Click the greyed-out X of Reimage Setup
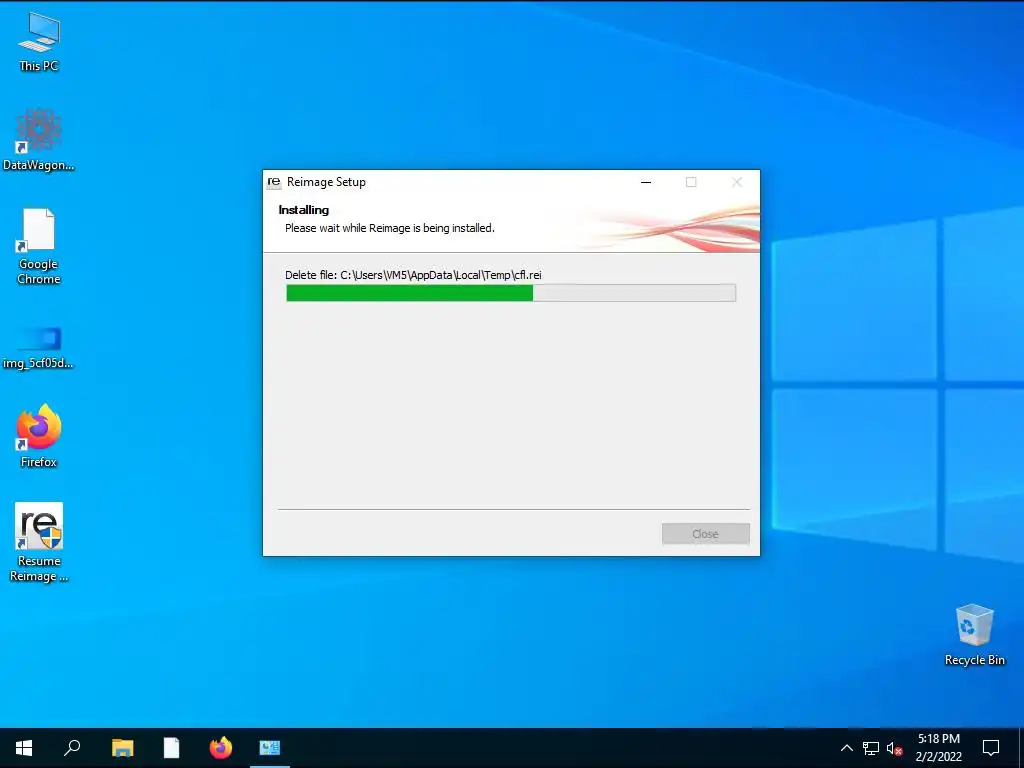1024x768 pixels. pos(737,182)
